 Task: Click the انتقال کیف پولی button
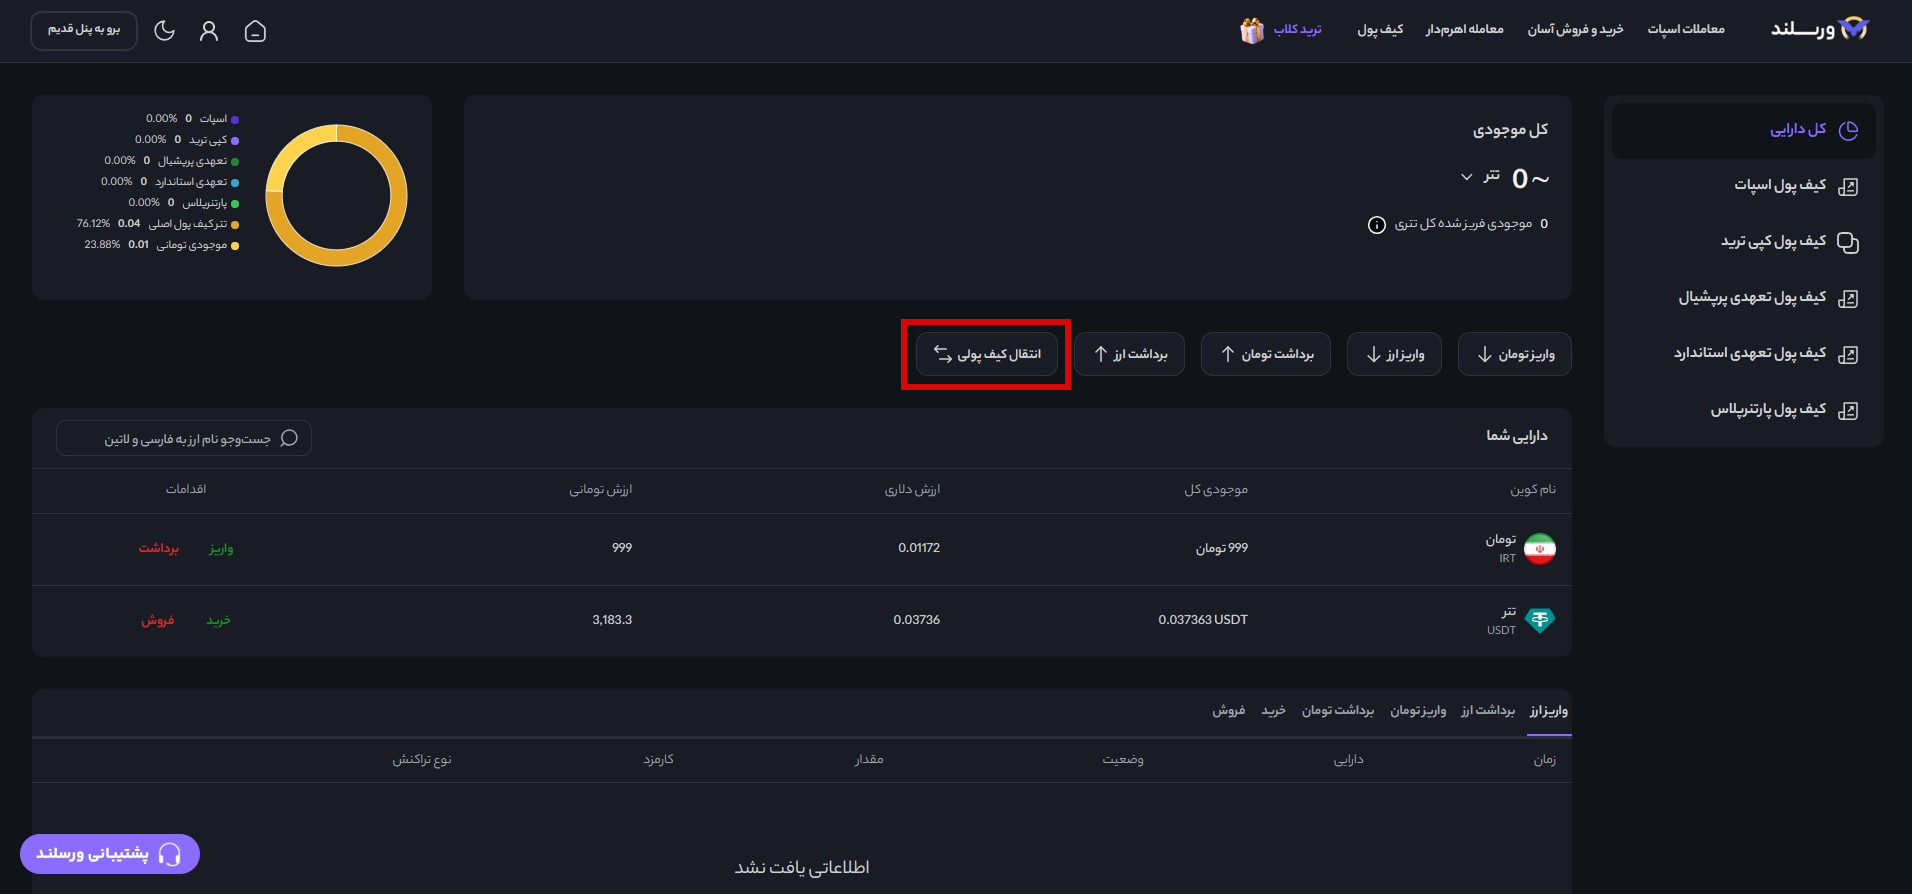[987, 354]
